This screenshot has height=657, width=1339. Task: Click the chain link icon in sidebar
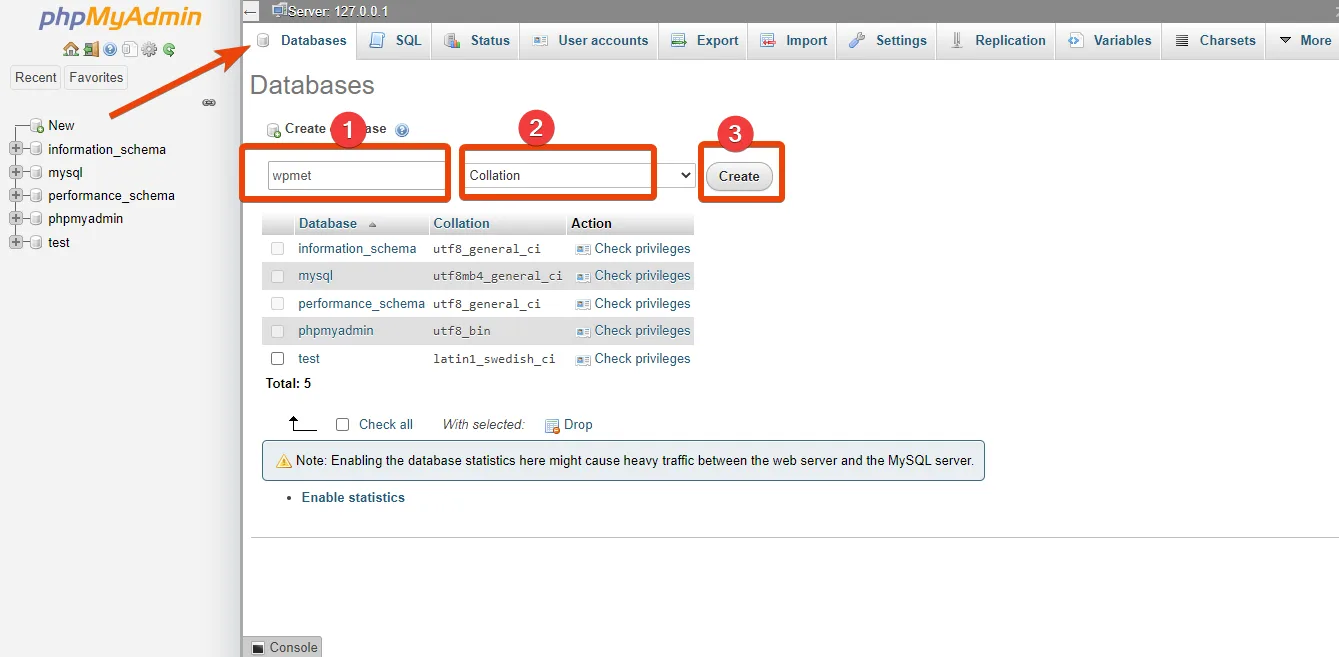[209, 102]
